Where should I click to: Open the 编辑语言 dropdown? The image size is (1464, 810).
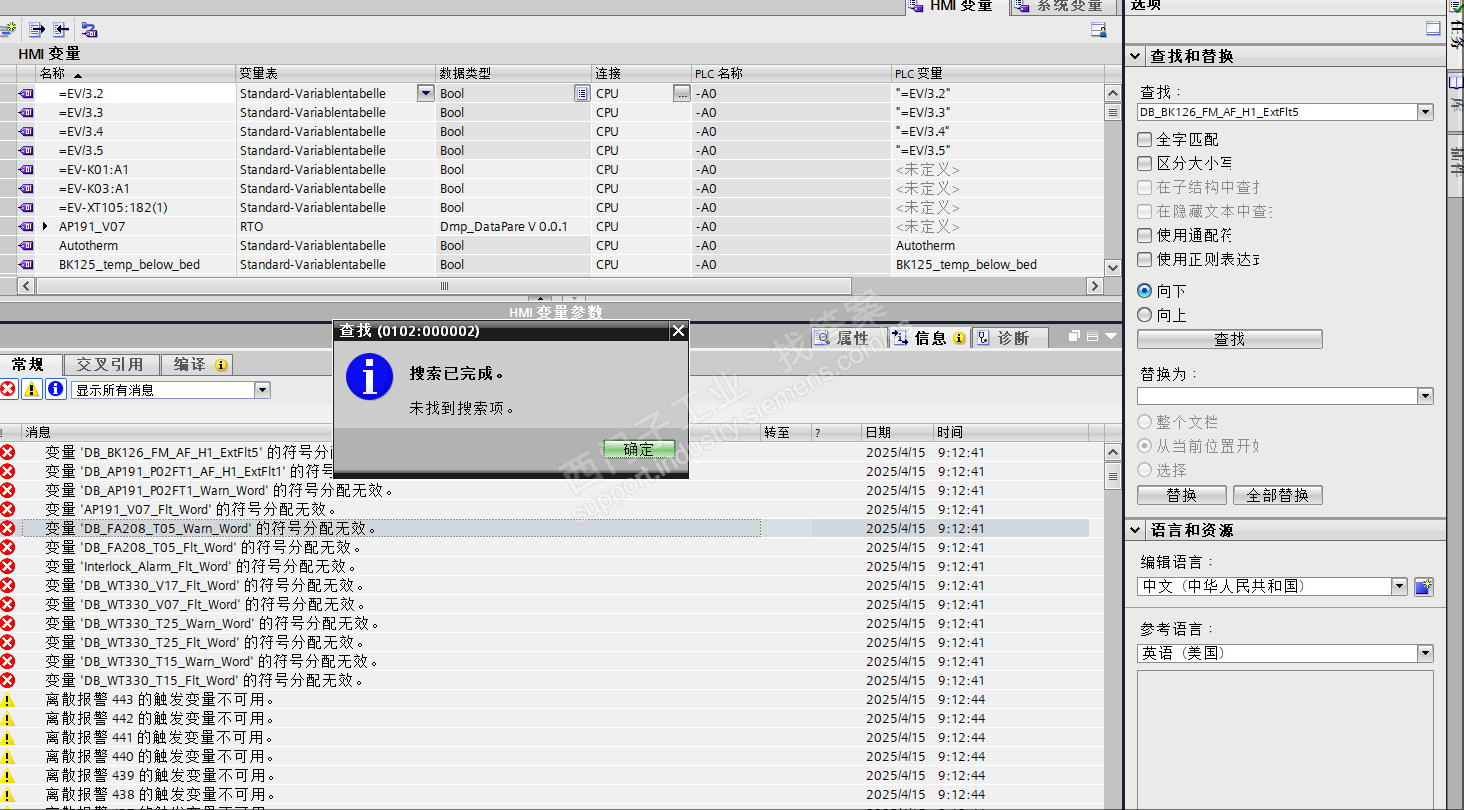tap(1400, 587)
